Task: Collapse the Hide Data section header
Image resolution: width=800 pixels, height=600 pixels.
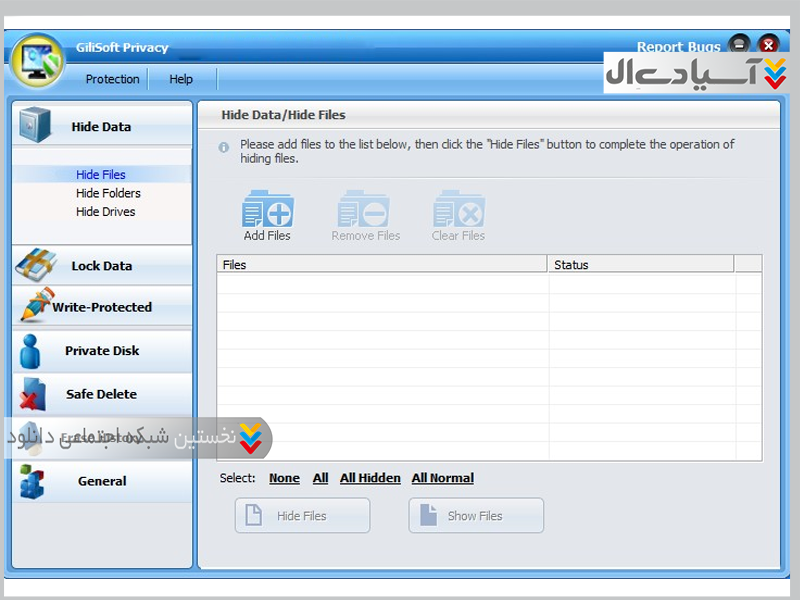Action: (101, 127)
